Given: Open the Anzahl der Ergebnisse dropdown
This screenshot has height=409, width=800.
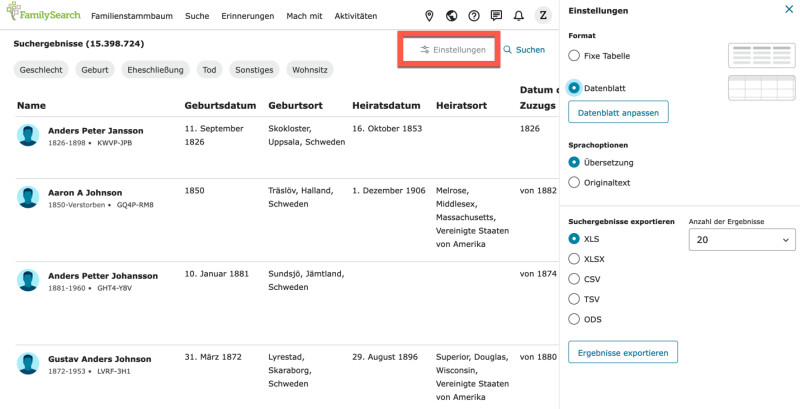Looking at the screenshot, I should tap(742, 239).
